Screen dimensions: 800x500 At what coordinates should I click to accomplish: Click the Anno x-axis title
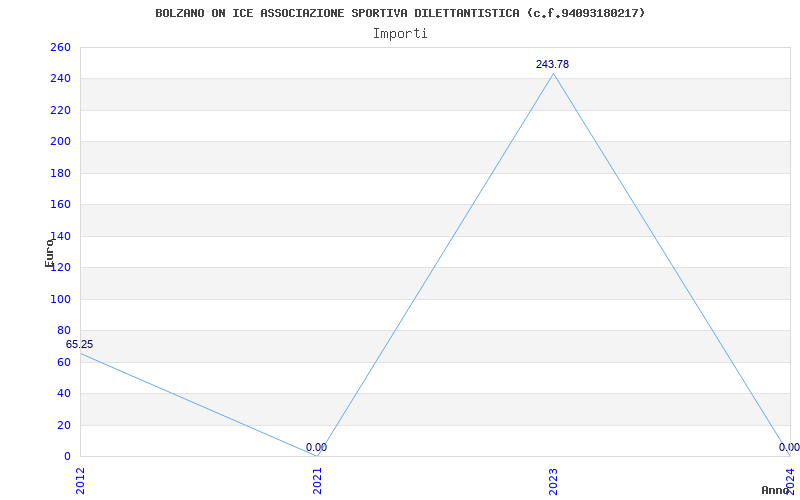click(x=775, y=490)
